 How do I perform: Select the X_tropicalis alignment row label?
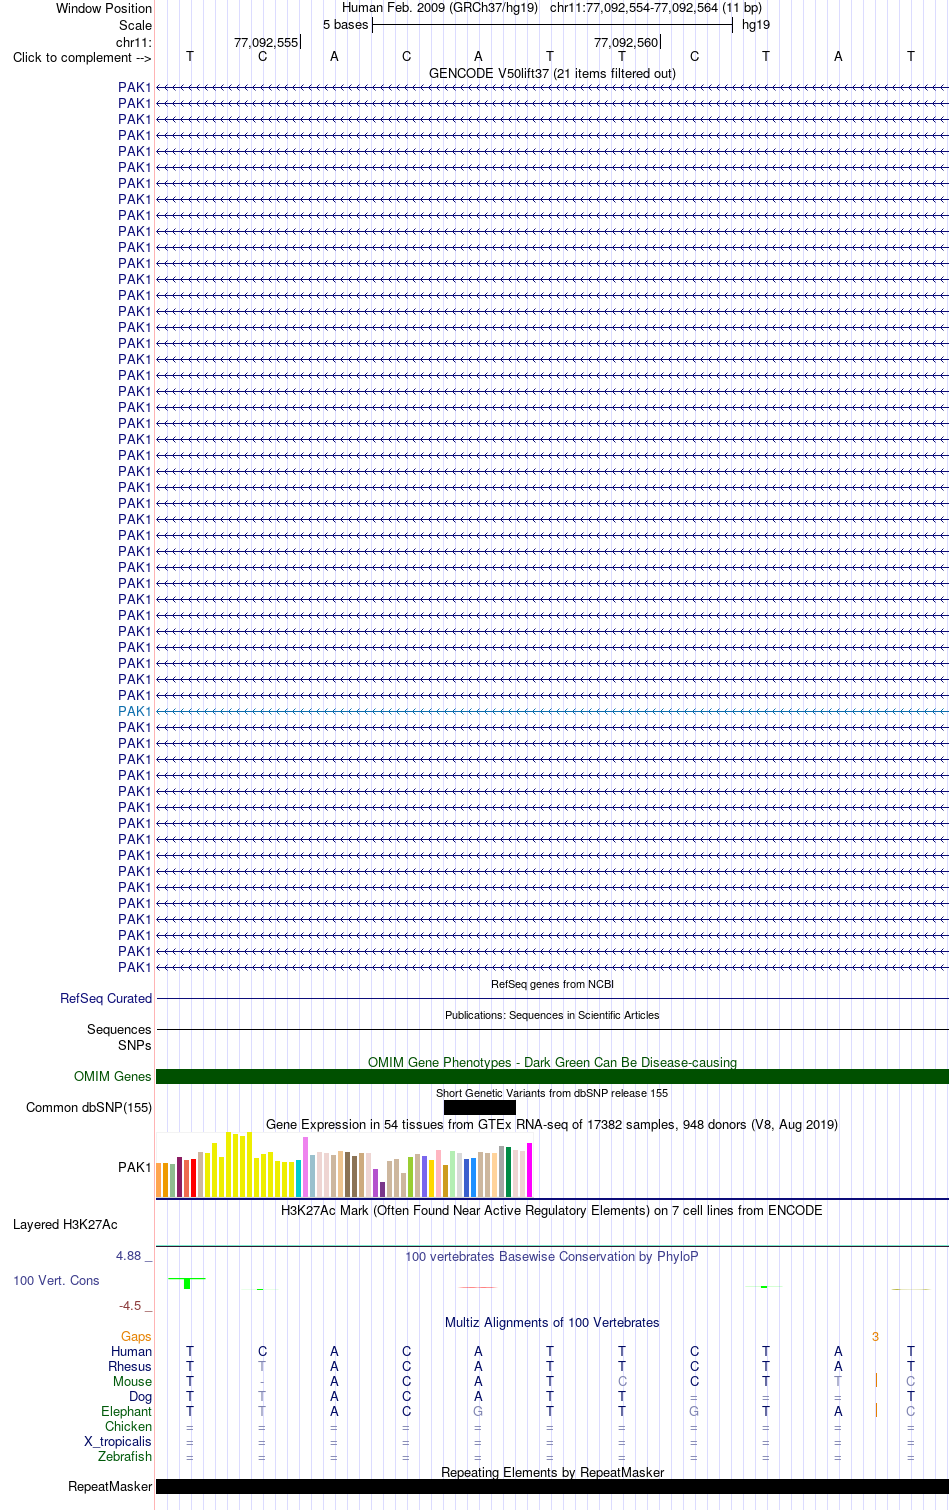pyautogui.click(x=118, y=1441)
